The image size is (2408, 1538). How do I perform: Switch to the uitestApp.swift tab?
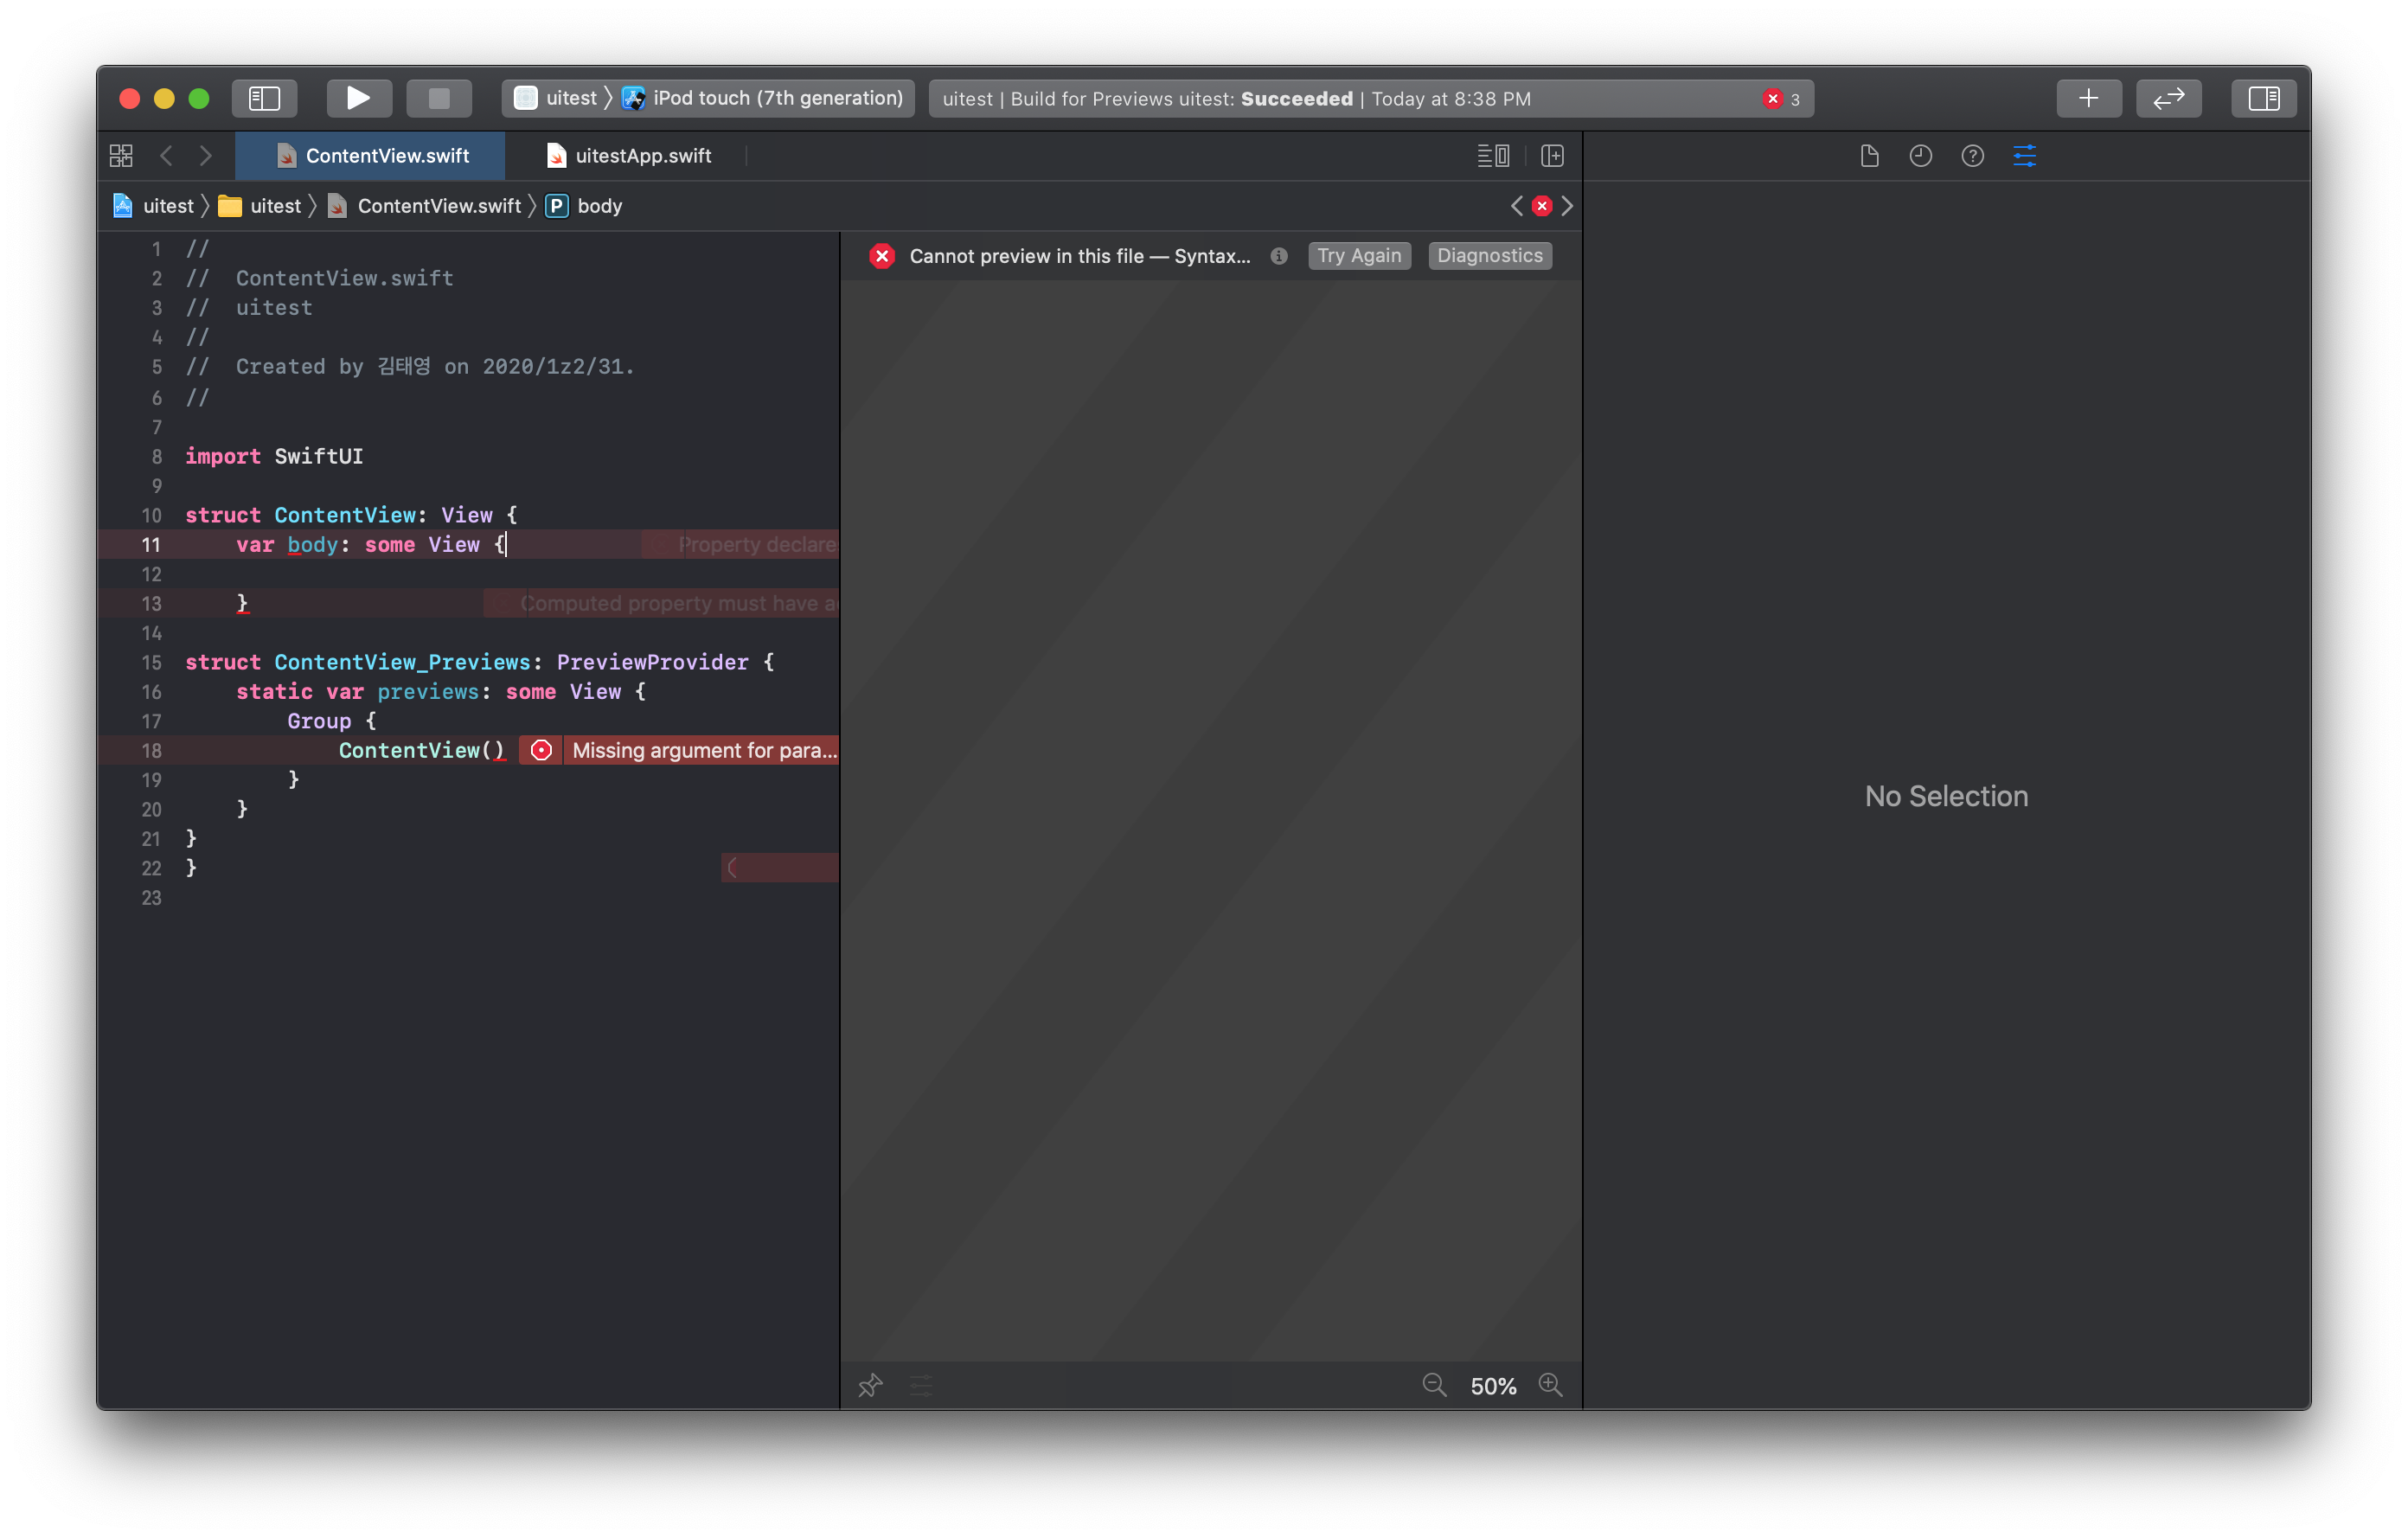tap(642, 156)
